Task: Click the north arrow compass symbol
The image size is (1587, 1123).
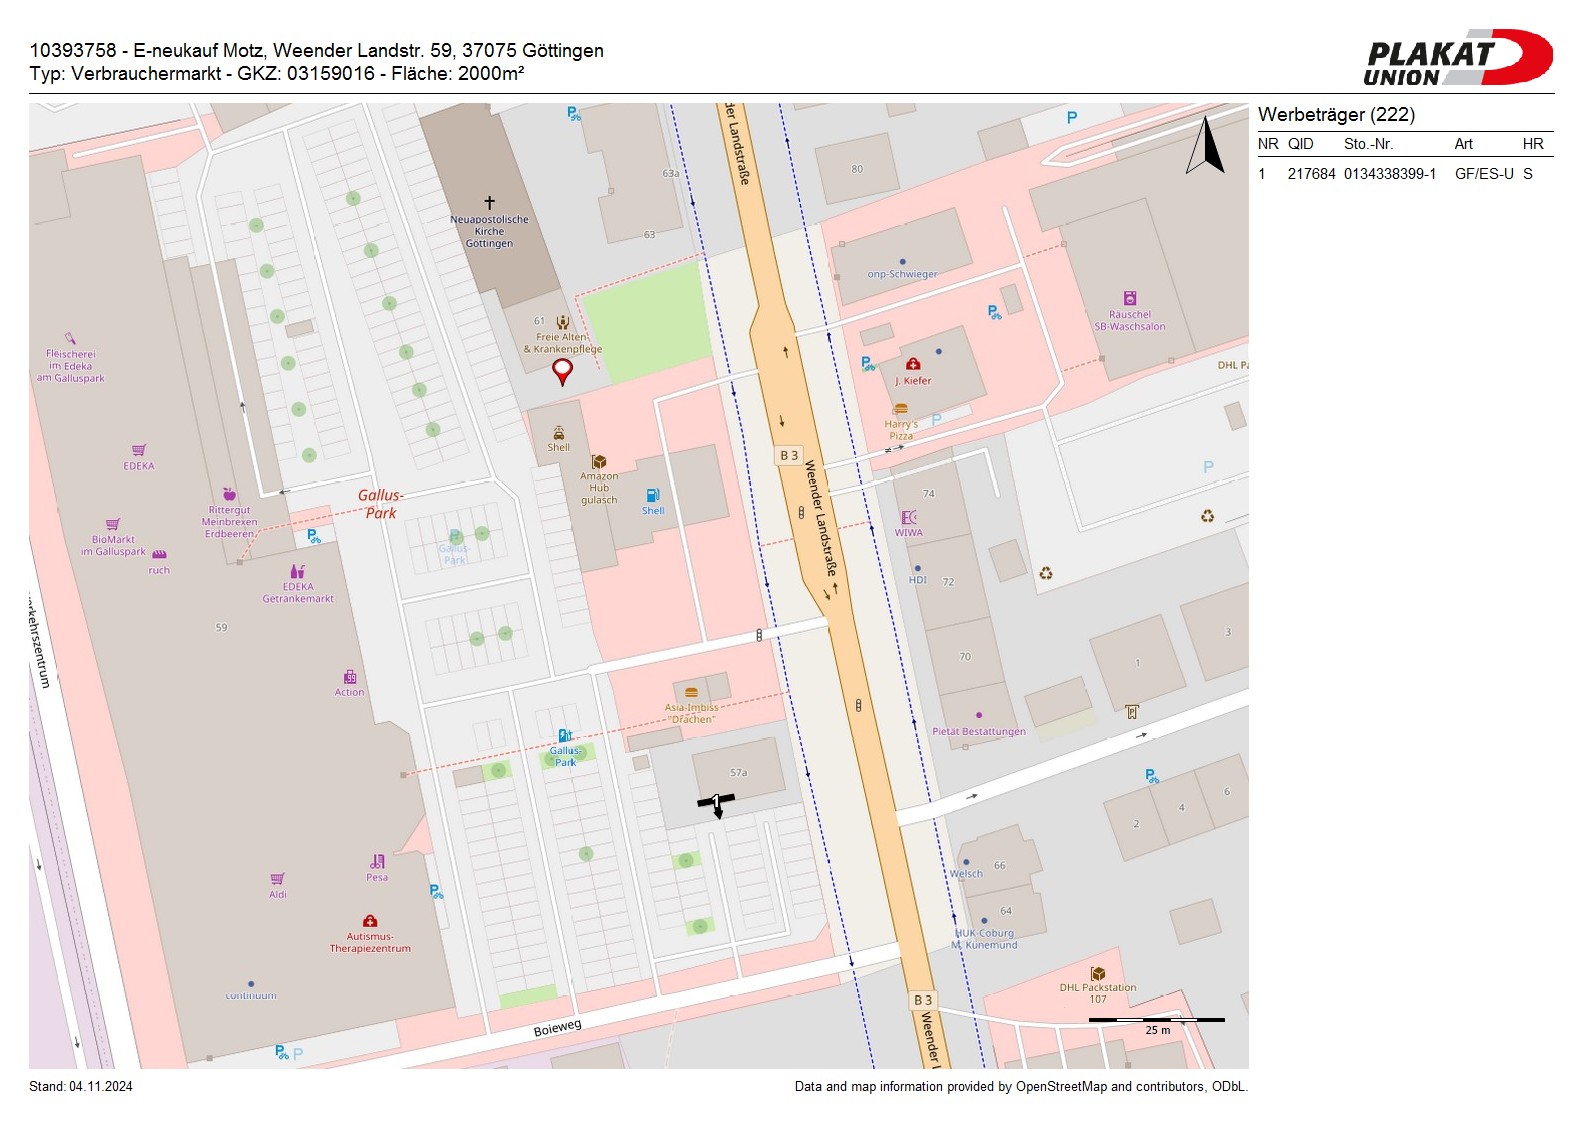Action: (x=1206, y=146)
